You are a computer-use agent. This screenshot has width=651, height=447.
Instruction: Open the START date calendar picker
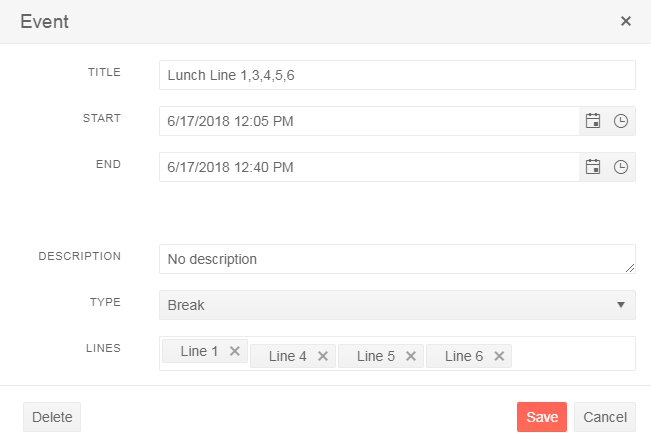[x=593, y=121]
